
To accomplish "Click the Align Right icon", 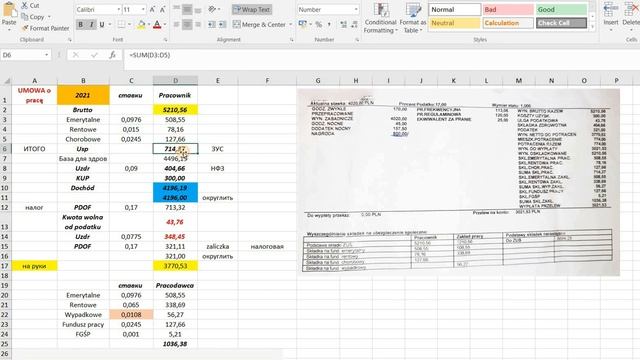I will tap(198, 24).
